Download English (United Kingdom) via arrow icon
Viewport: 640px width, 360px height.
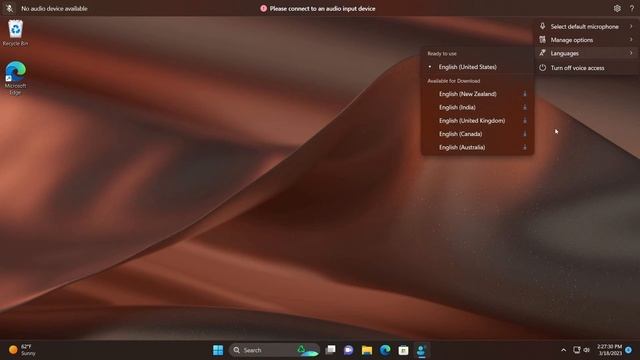[525, 121]
